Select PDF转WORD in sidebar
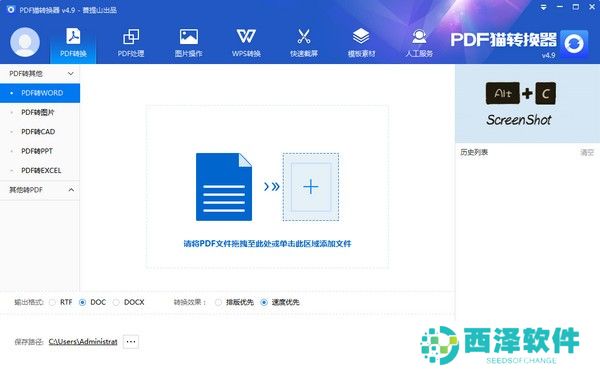 click(x=40, y=93)
